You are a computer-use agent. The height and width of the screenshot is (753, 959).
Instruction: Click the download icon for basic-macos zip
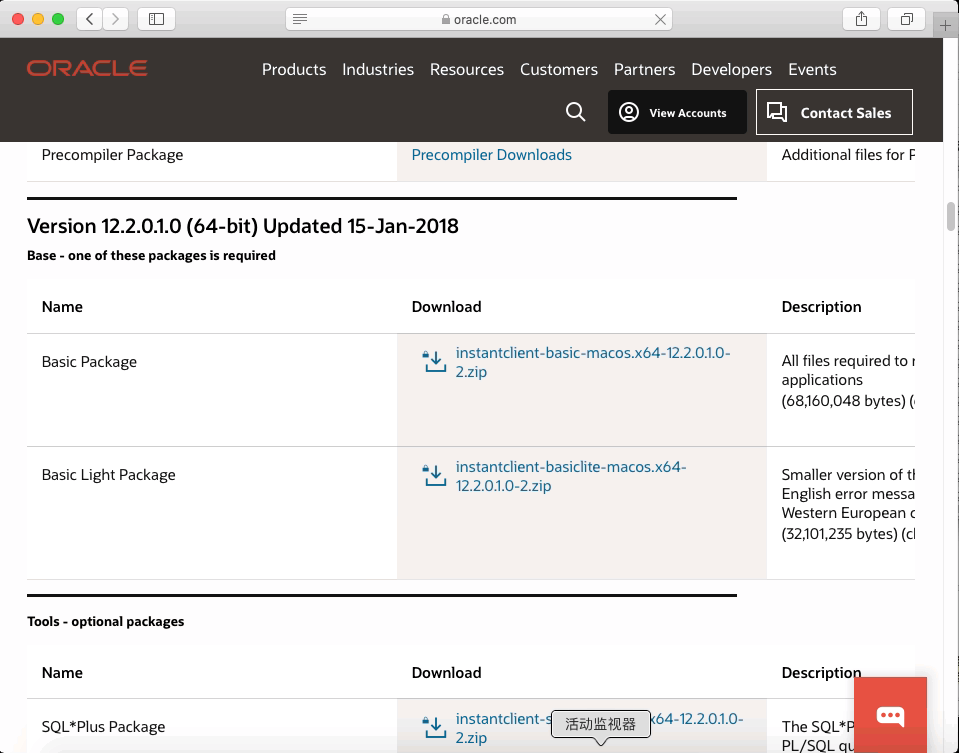click(434, 362)
